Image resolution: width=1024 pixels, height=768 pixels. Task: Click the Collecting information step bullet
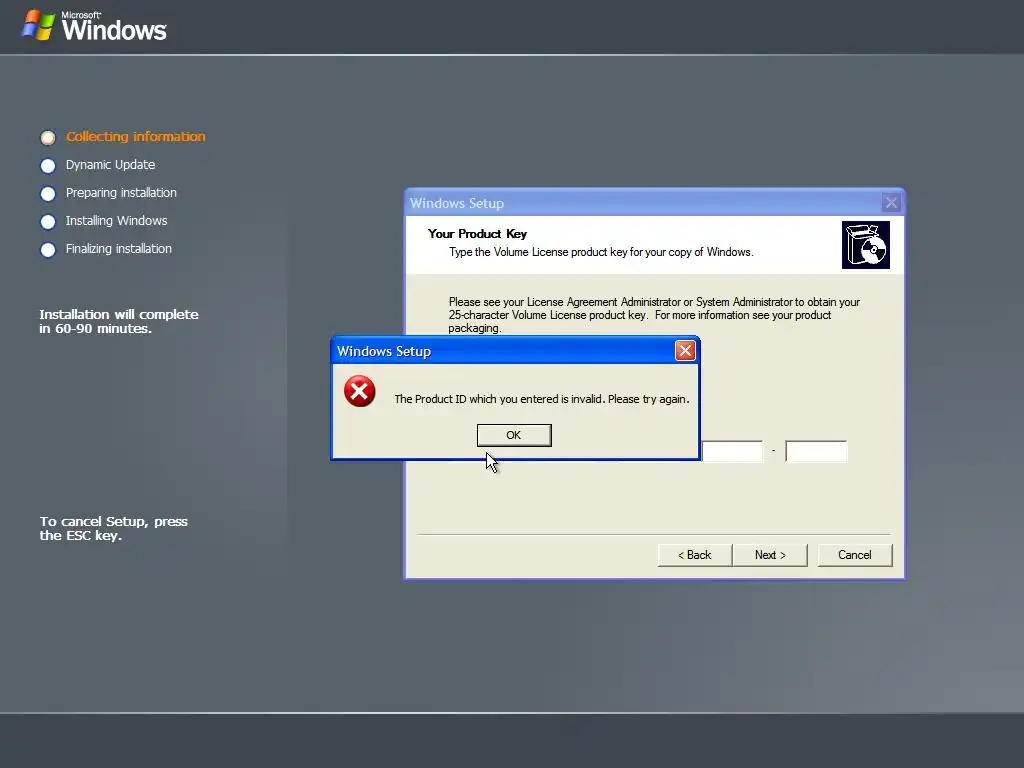coord(48,137)
